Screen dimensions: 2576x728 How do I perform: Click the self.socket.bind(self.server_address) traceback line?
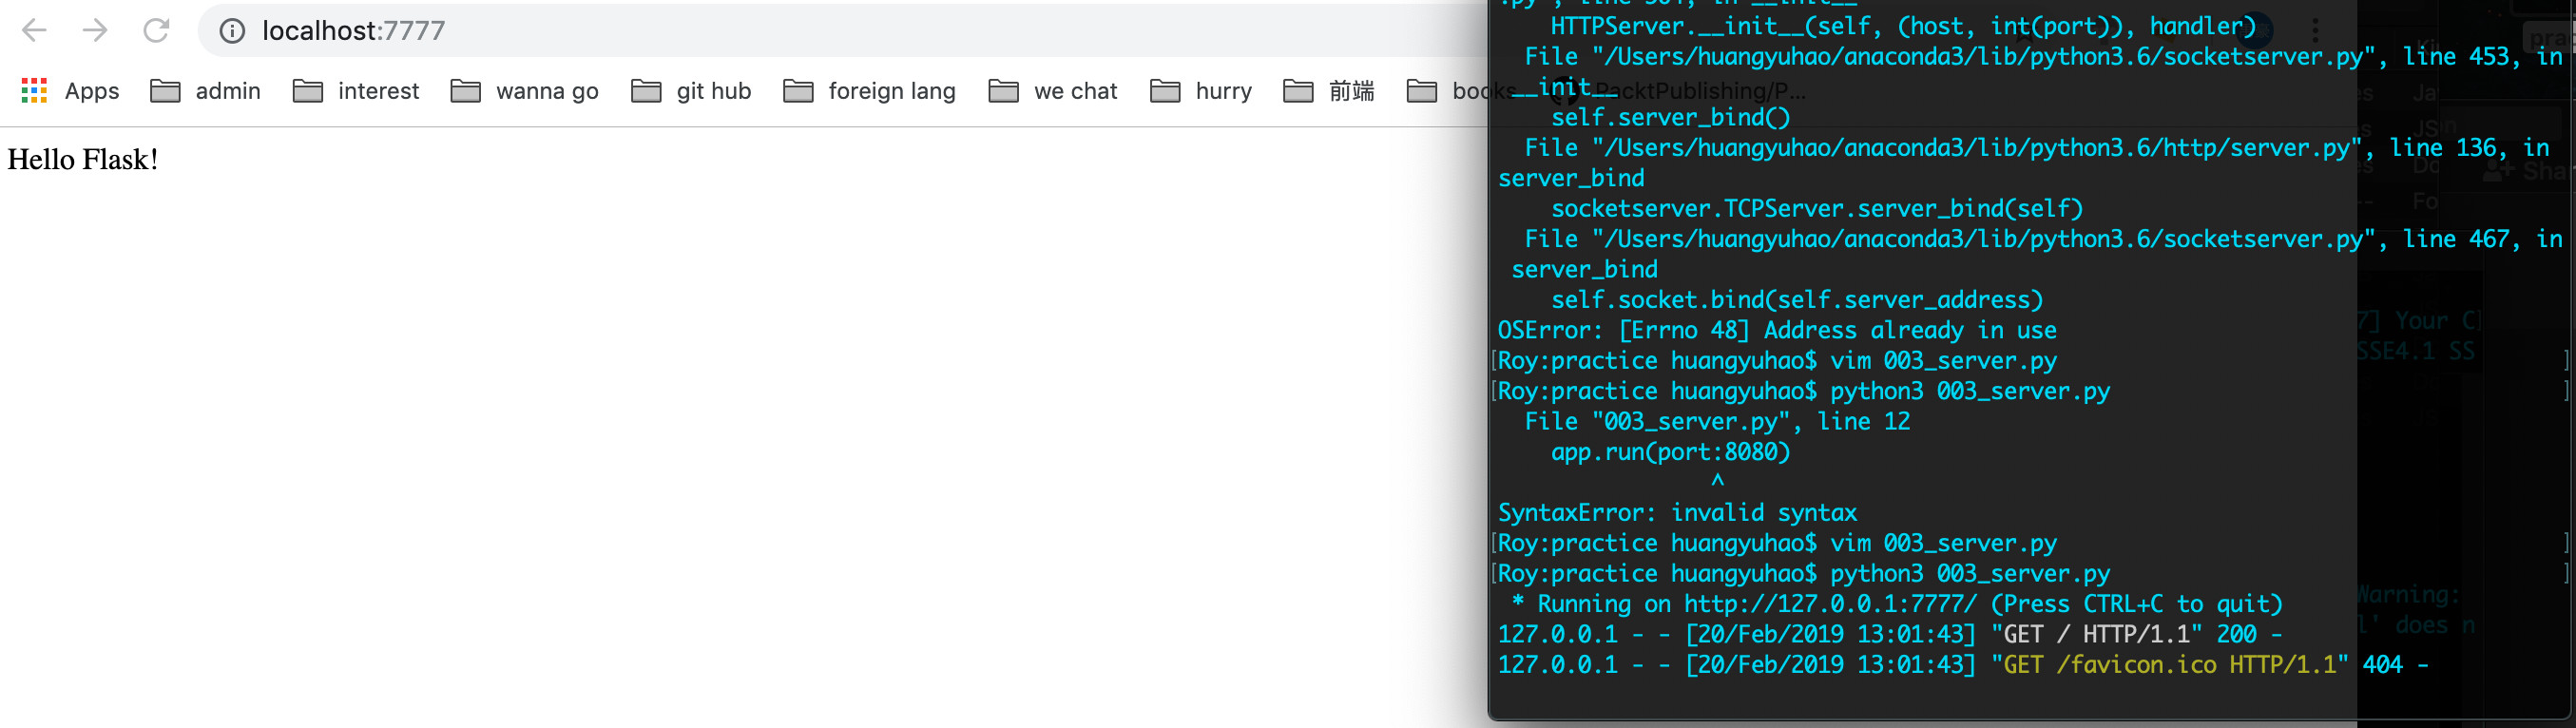click(1797, 300)
